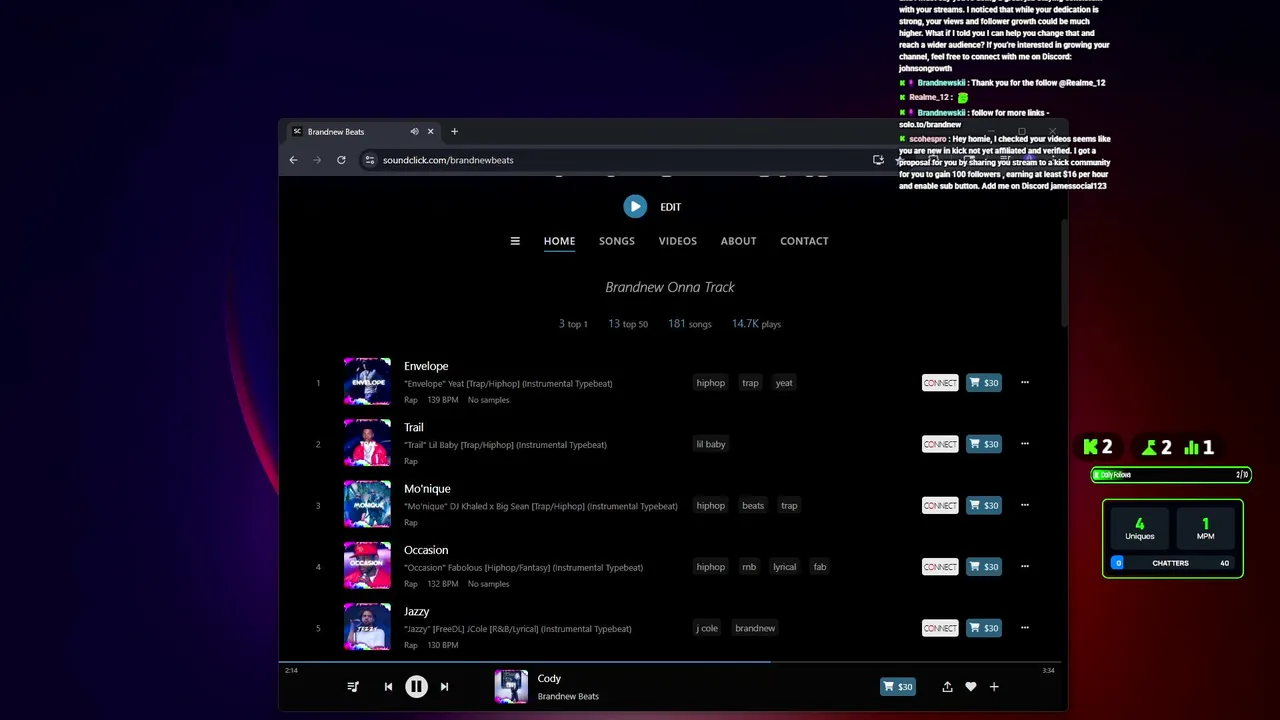
Task: Click the 13 top 50 stat
Action: [628, 324]
